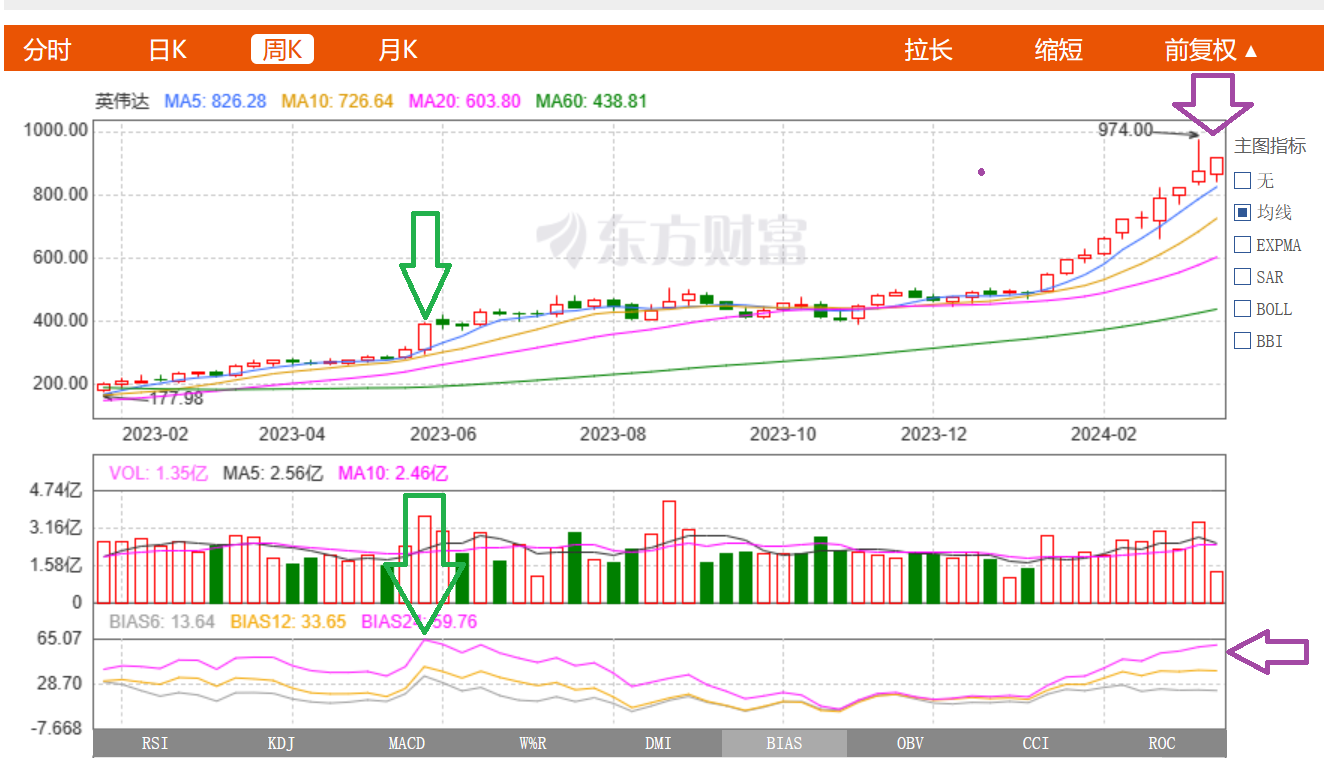Image resolution: width=1324 pixels, height=758 pixels.
Task: Click the BIAS6: 13.64 label
Action: point(162,621)
